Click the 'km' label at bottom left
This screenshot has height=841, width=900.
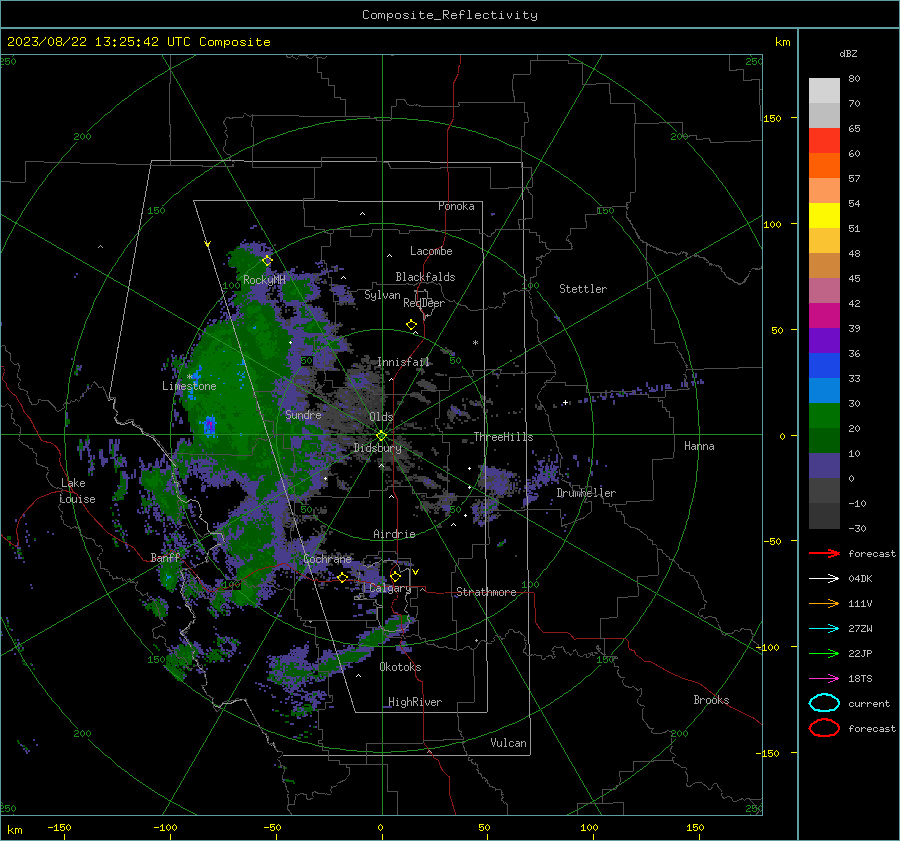[x=14, y=830]
